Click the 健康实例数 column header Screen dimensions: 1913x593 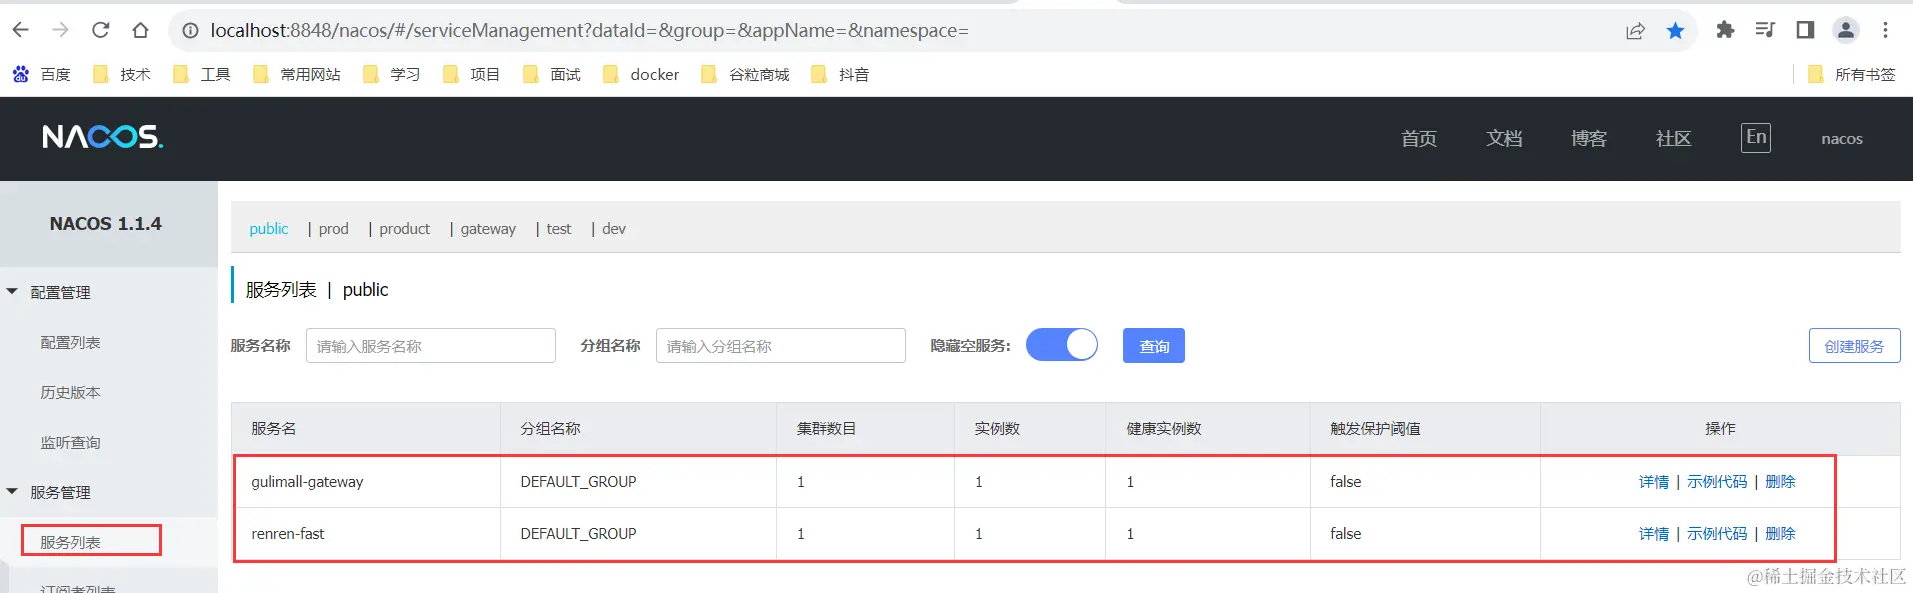[1164, 428]
